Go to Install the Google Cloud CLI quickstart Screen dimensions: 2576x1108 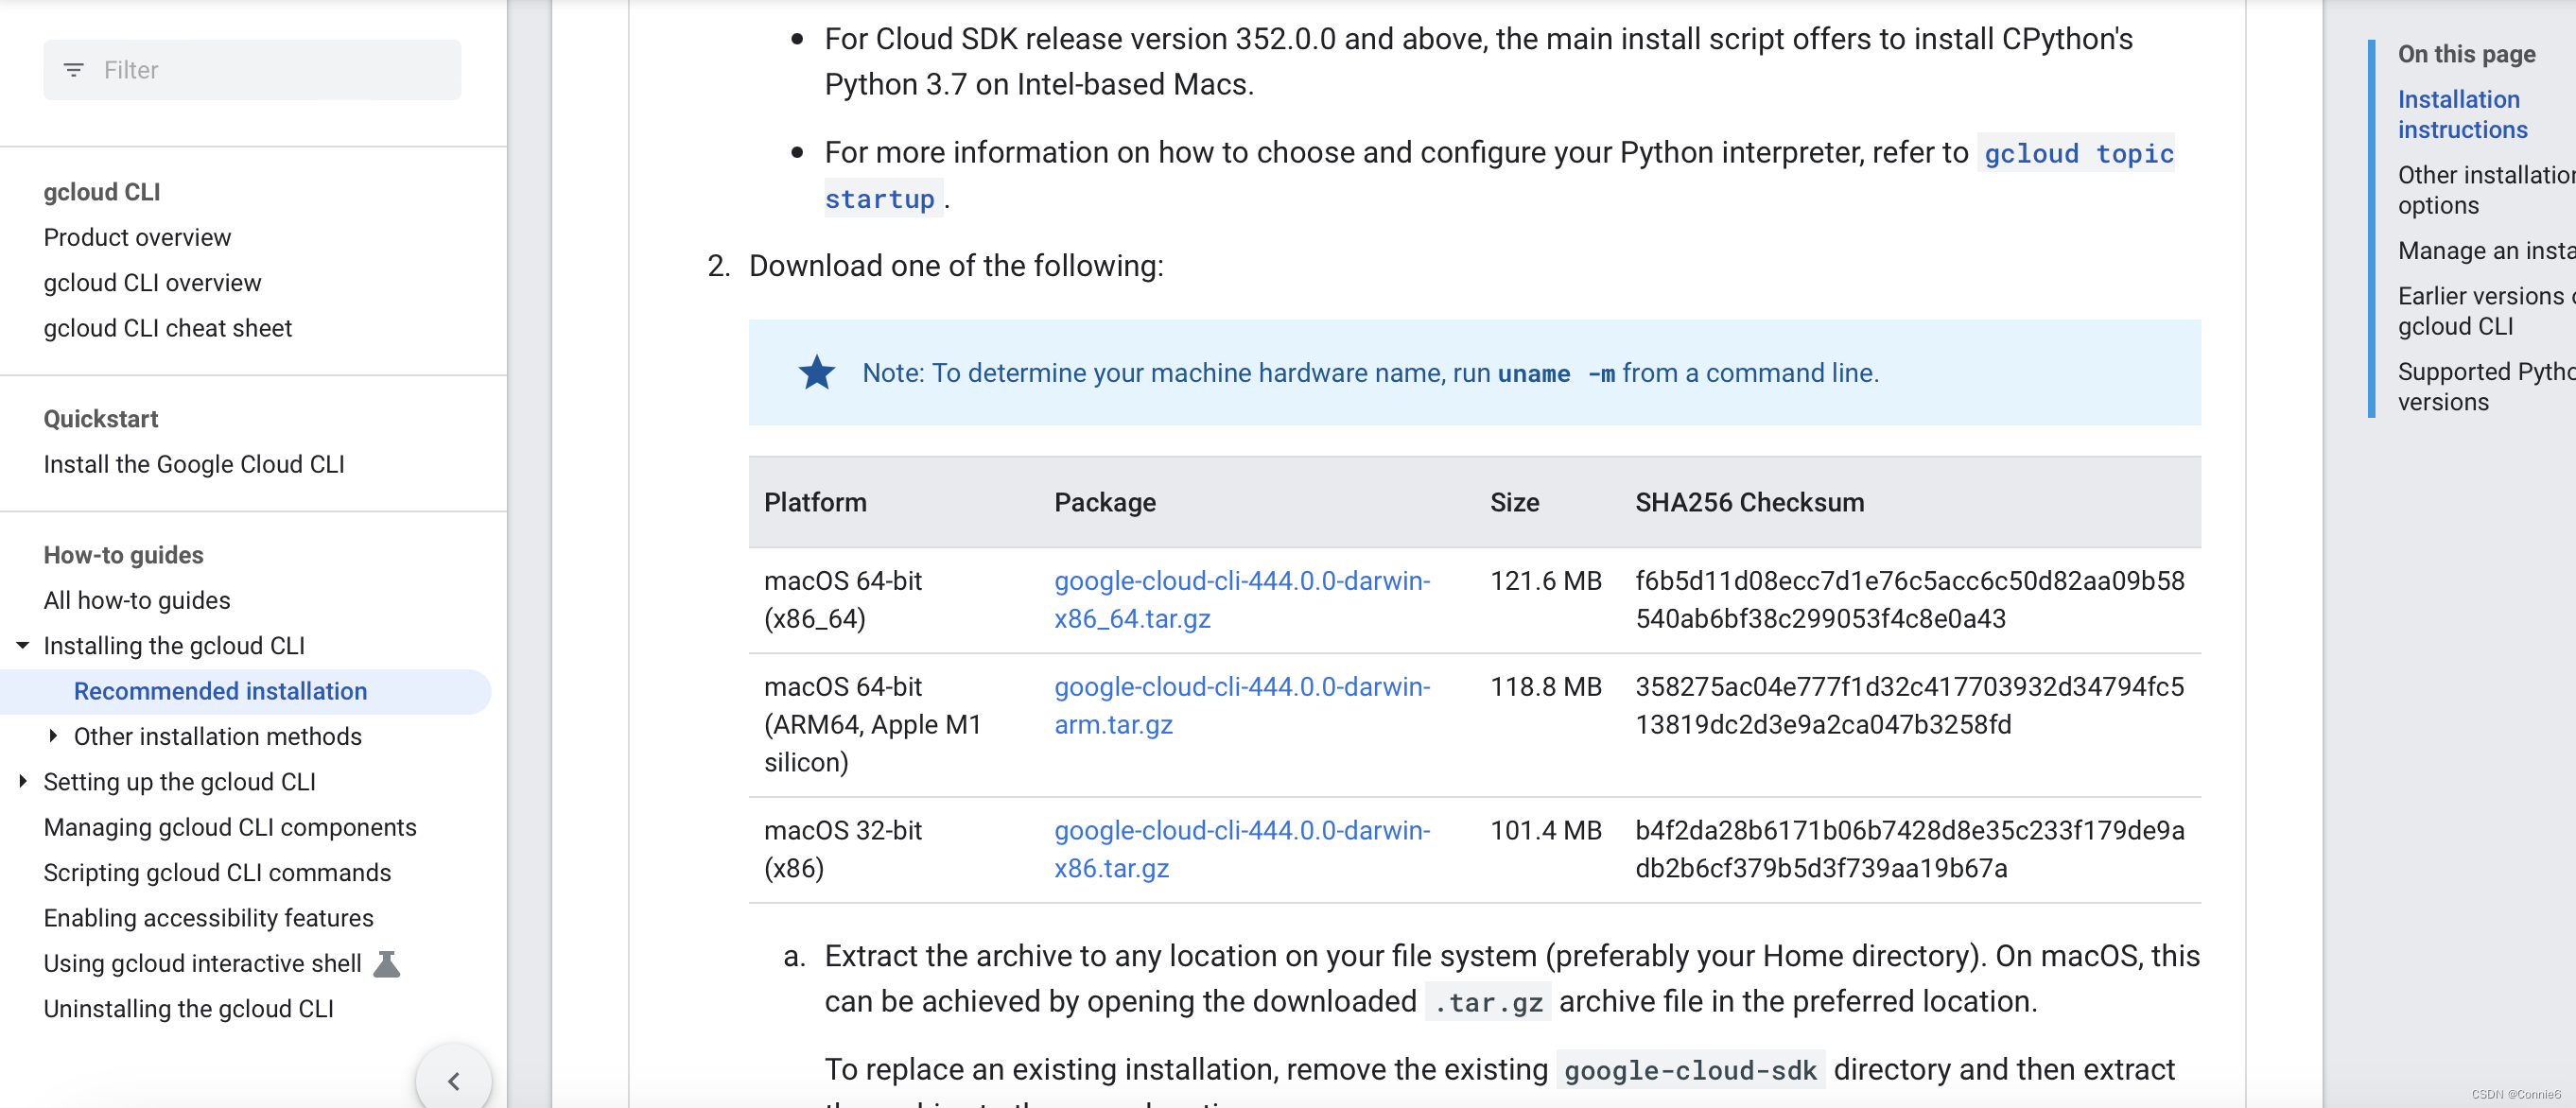tap(193, 464)
